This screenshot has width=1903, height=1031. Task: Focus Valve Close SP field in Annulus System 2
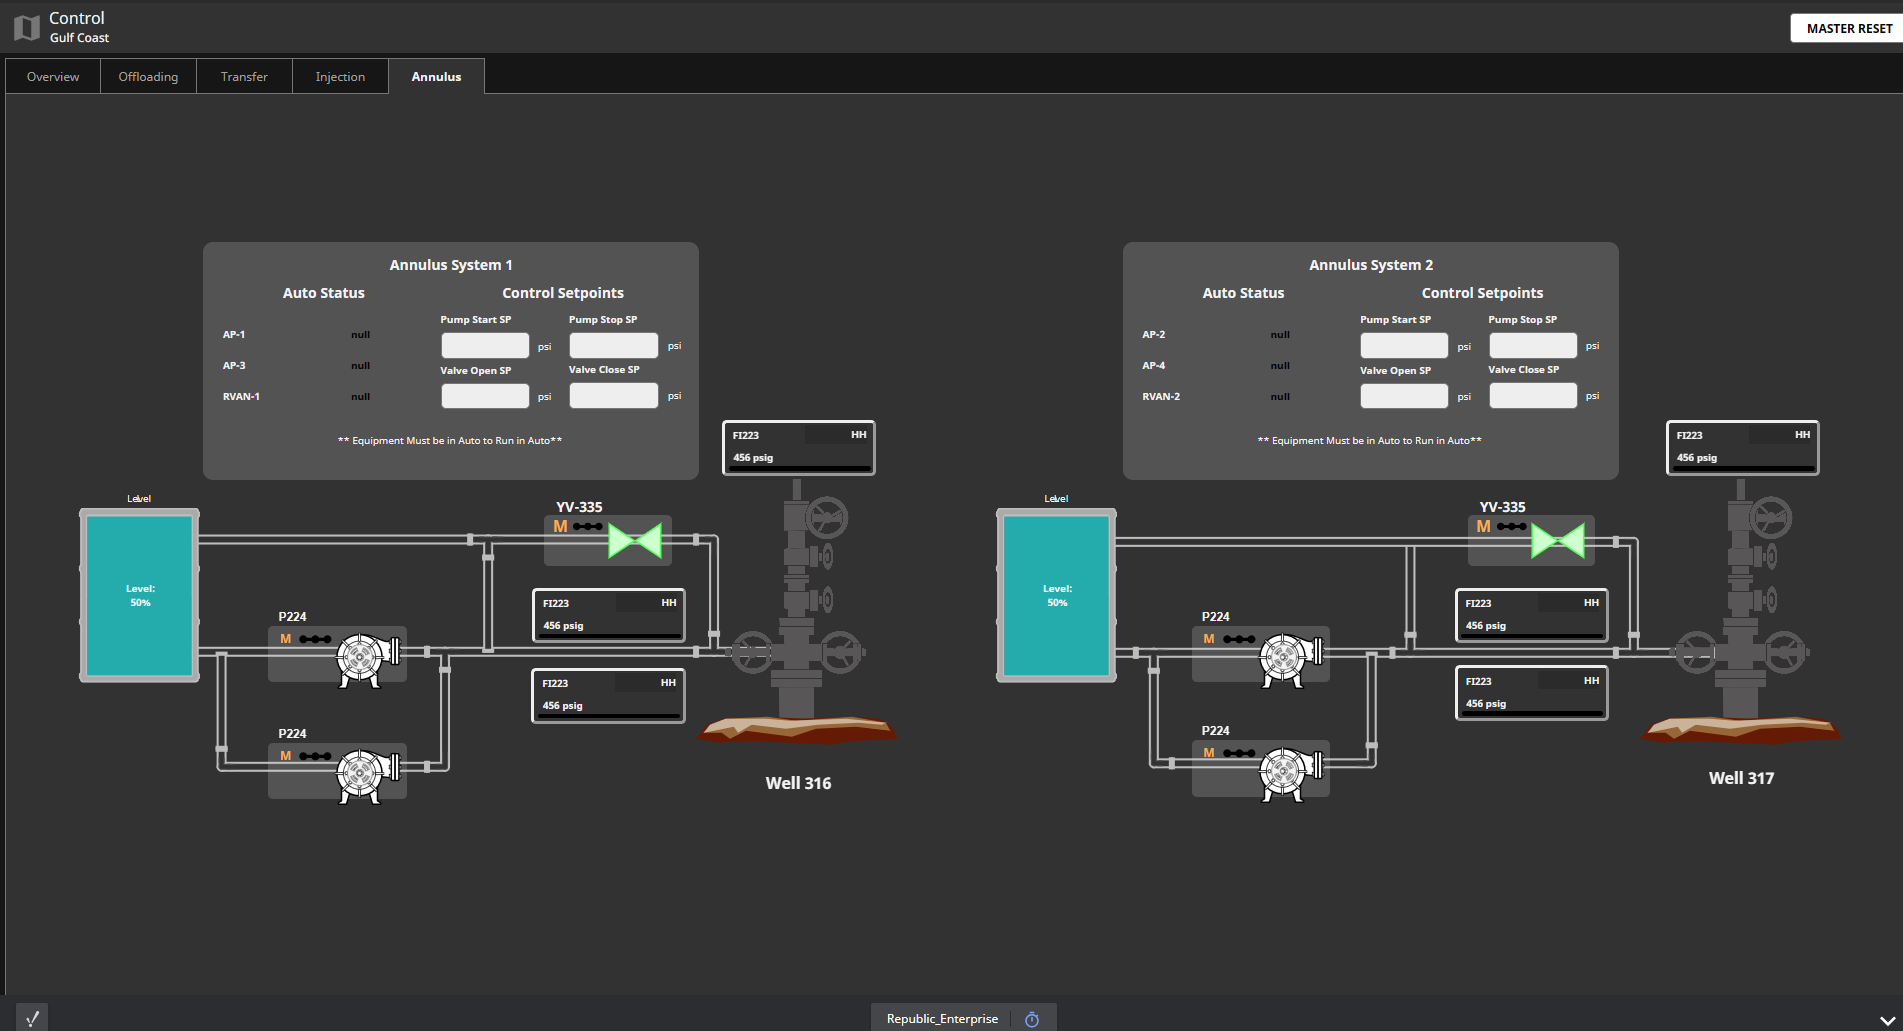point(1532,396)
